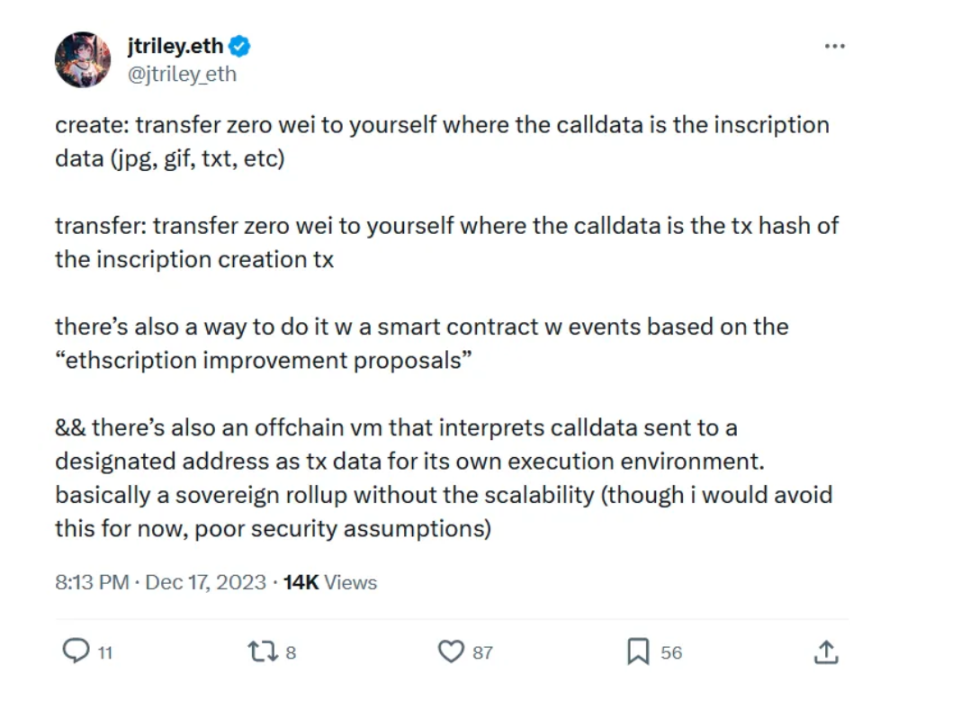979x709 pixels.
Task: Click the paragraph starting with "create: transfer zero wei"
Action: tap(440, 141)
